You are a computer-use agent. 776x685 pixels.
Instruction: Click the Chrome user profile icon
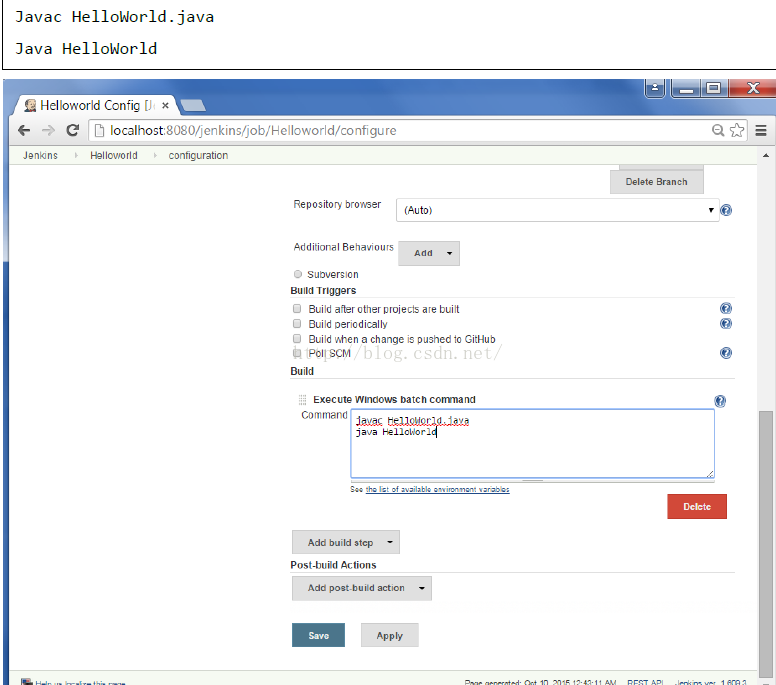pyautogui.click(x=655, y=88)
